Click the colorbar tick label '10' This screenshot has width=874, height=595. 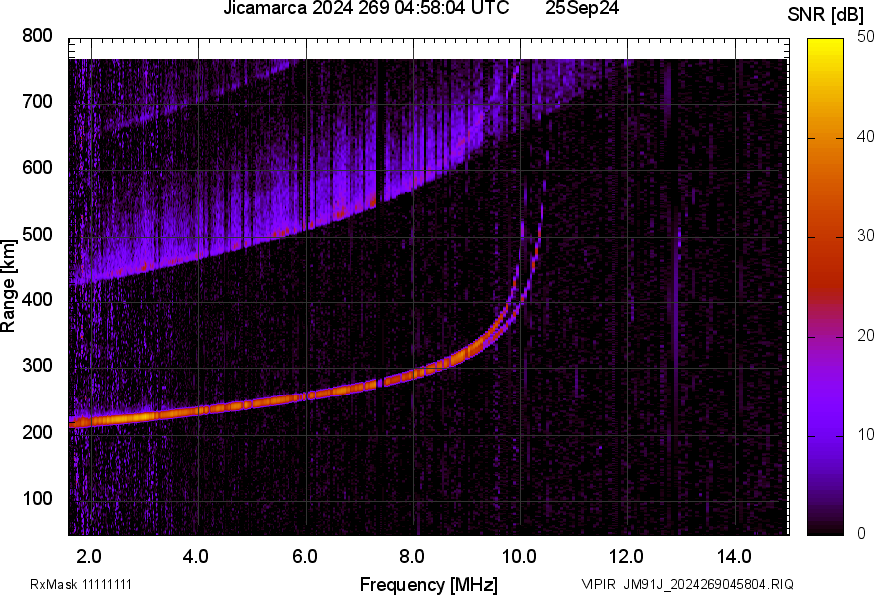(x=865, y=434)
